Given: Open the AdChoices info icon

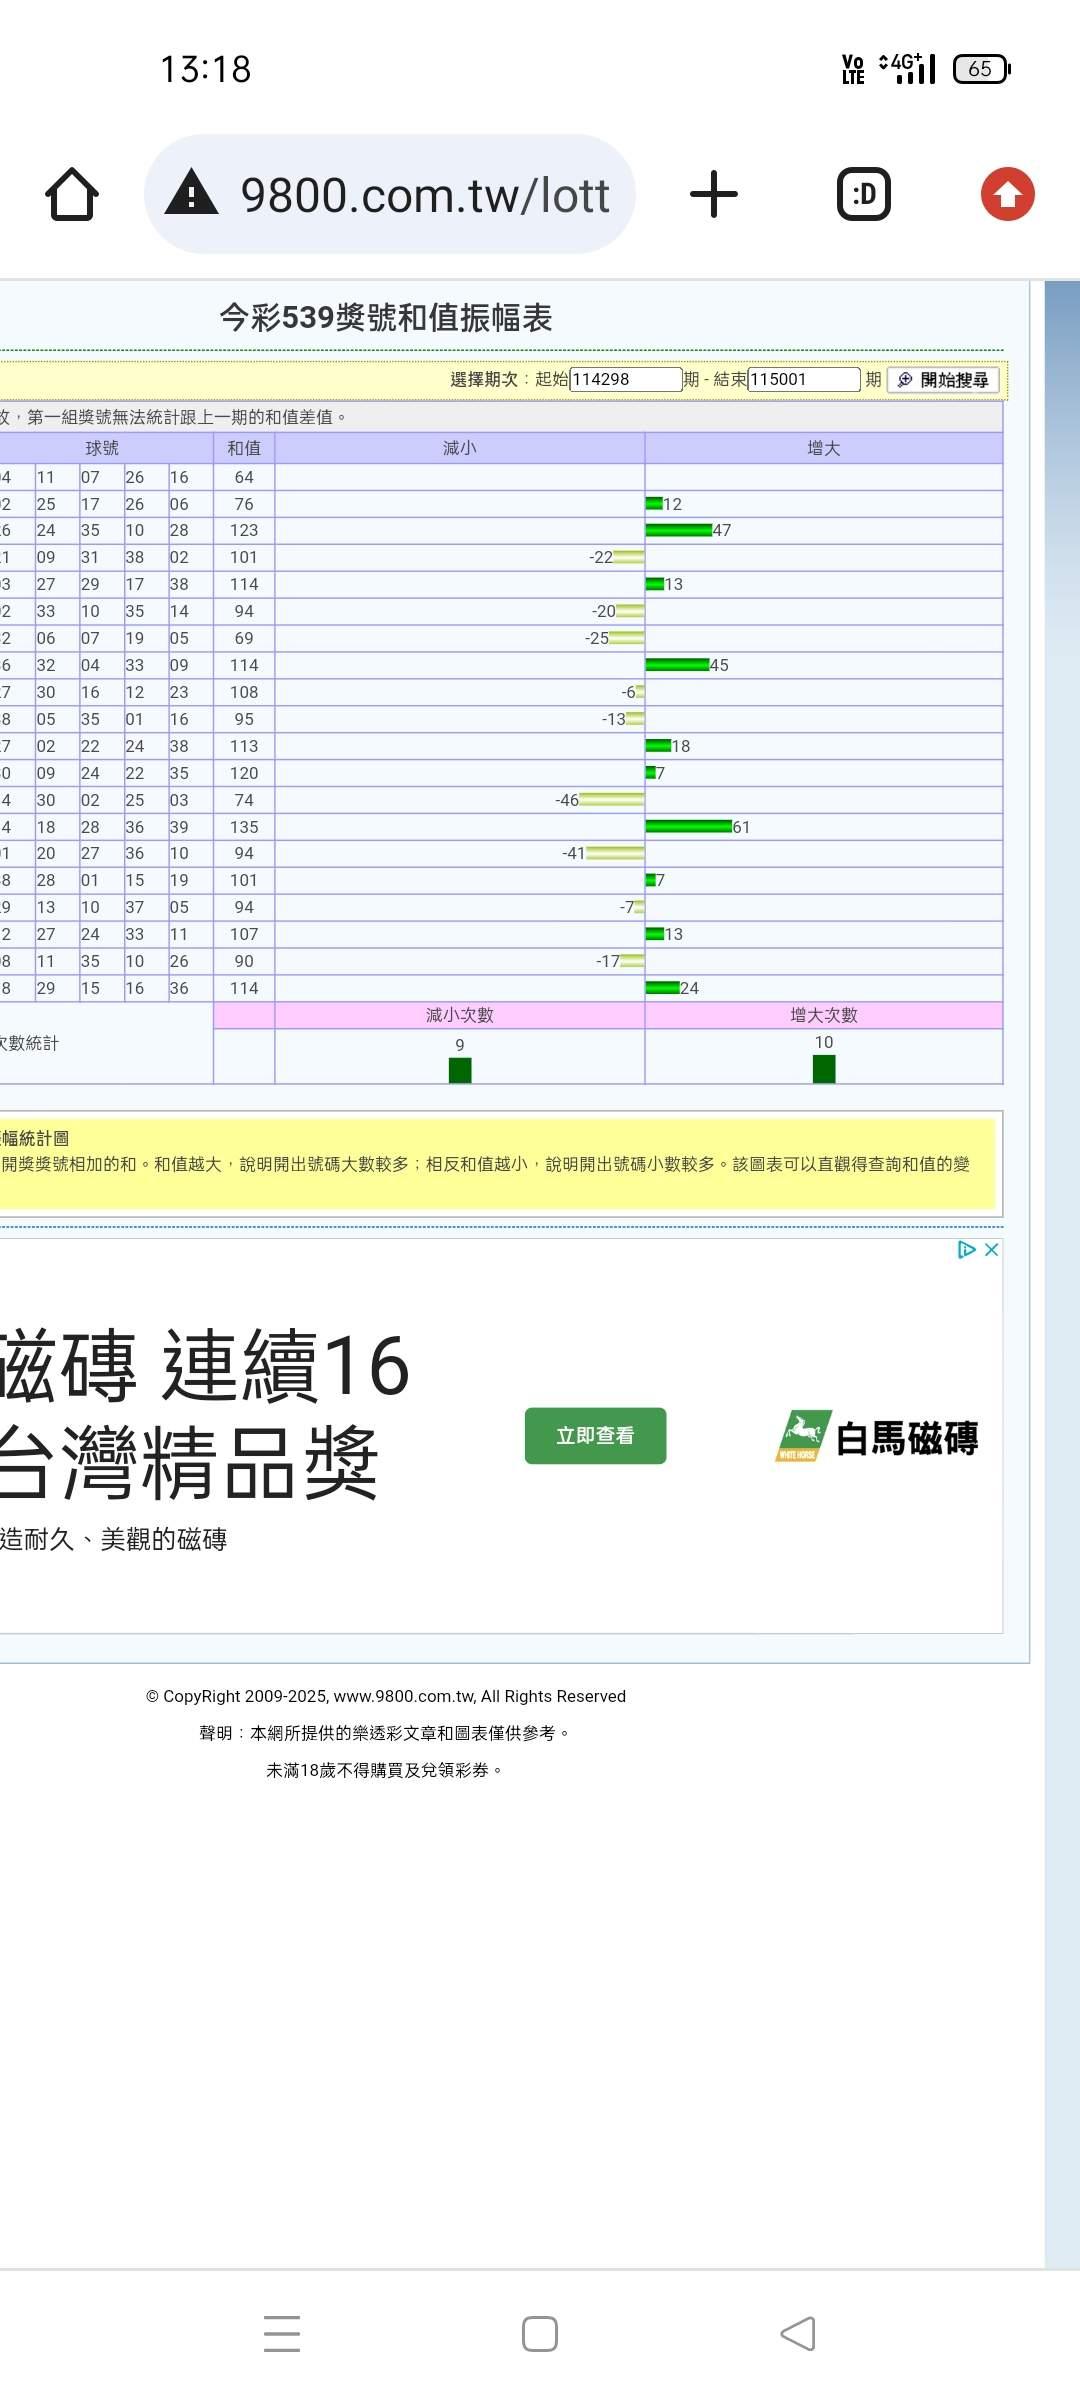Looking at the screenshot, I should [966, 1249].
